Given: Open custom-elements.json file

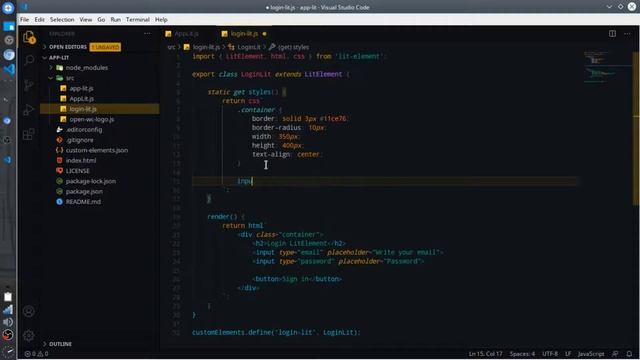Looking at the screenshot, I should pos(97,150).
